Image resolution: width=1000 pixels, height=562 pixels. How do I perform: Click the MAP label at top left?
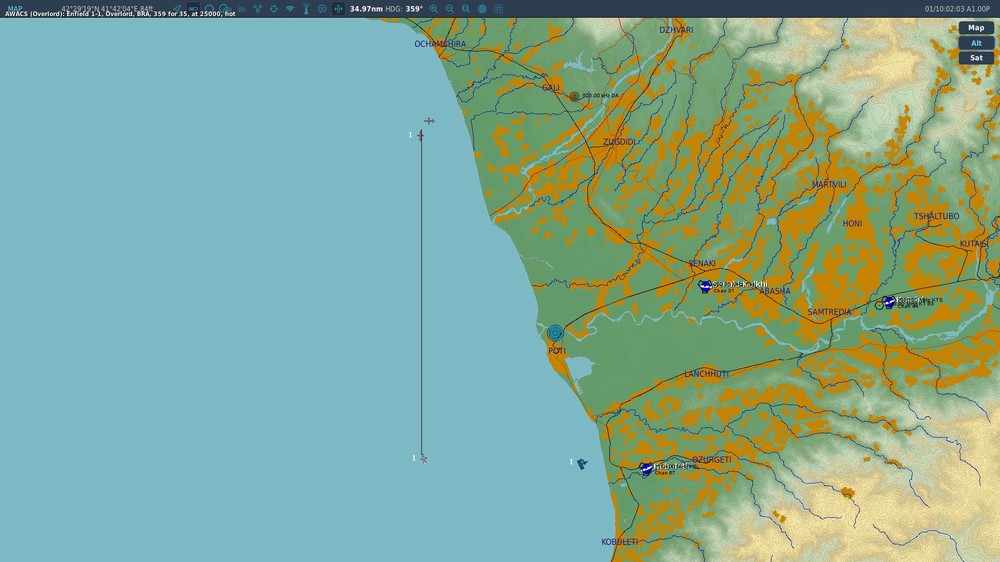pyautogui.click(x=14, y=8)
